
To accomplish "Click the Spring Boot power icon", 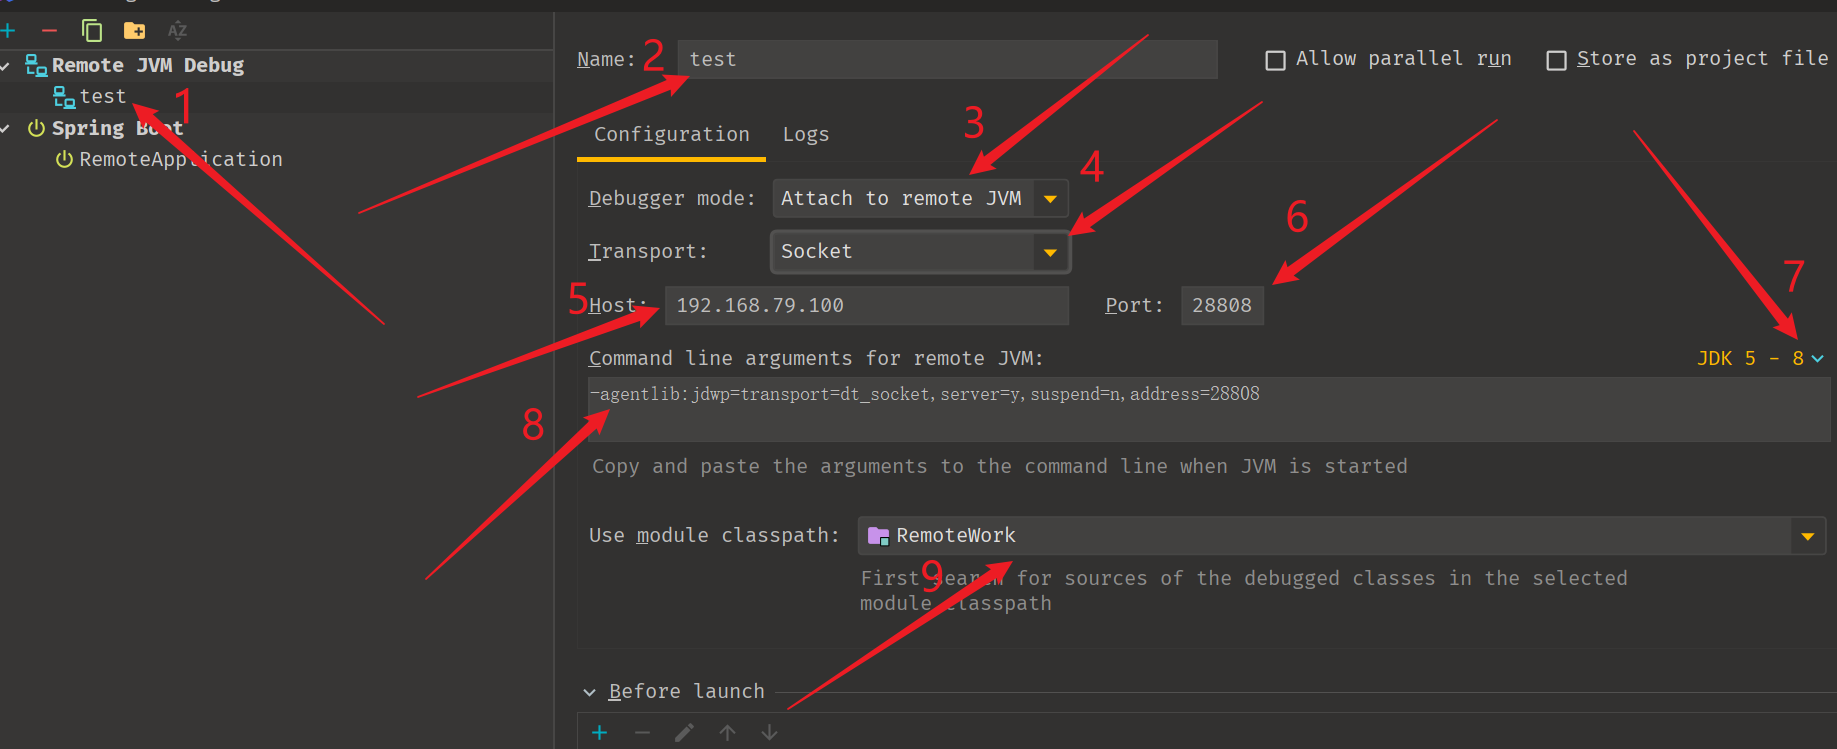I will 36,128.
